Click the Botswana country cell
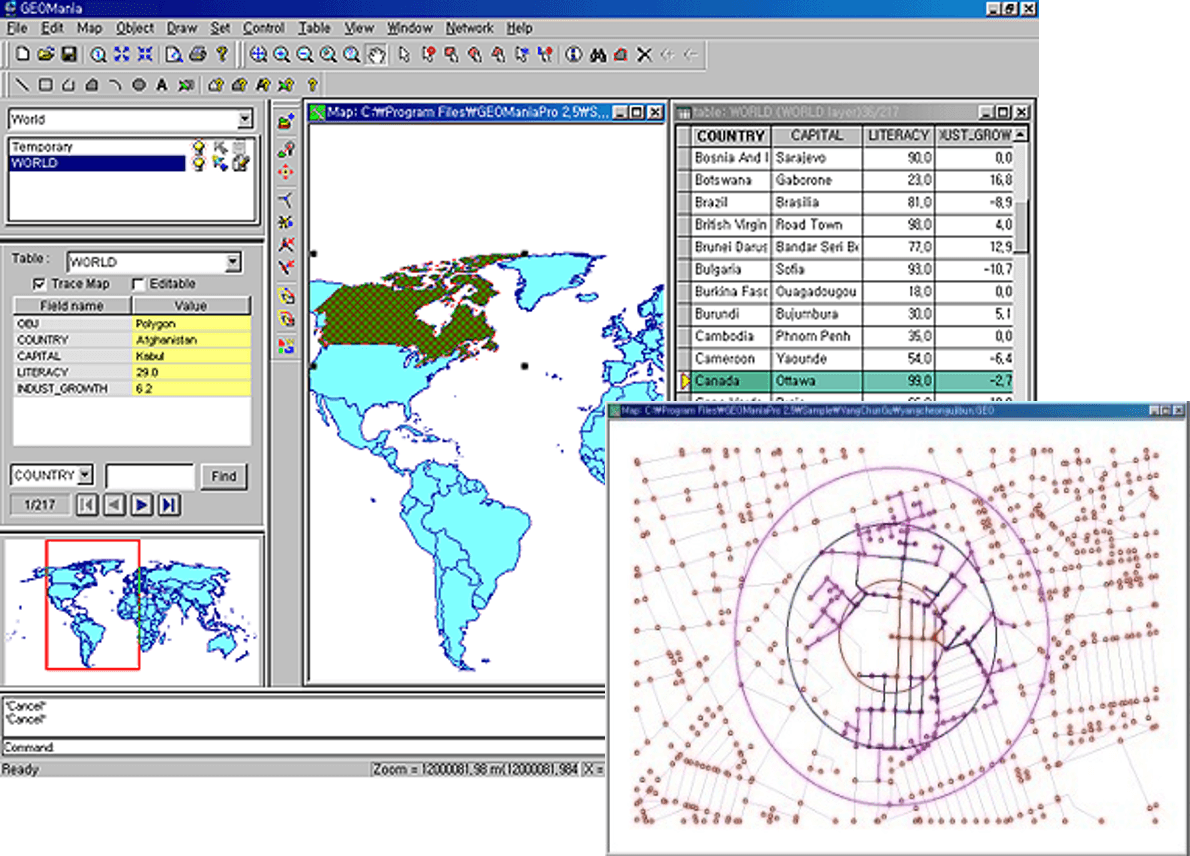 point(731,181)
